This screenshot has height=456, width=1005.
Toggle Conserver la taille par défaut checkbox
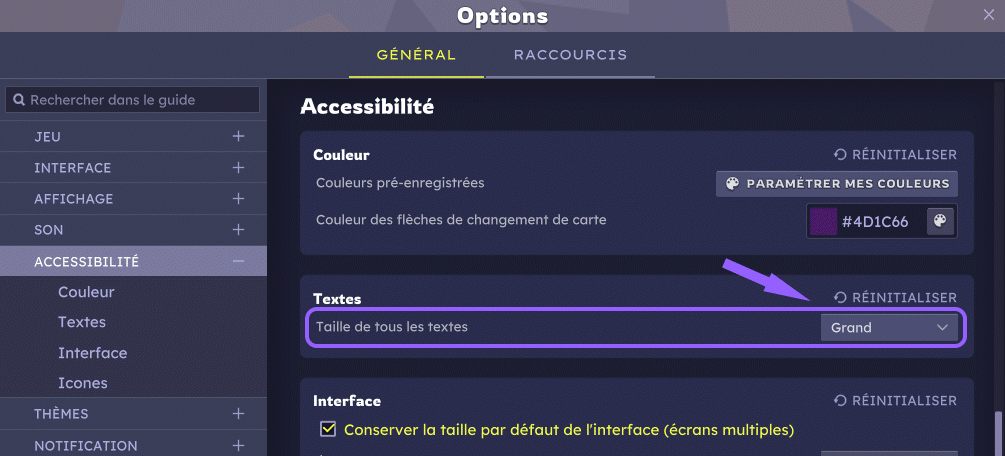(x=327, y=430)
